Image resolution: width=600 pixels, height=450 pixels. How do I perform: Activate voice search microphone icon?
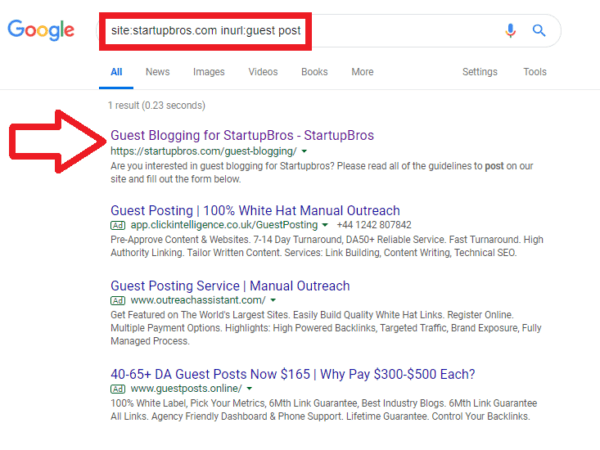(x=510, y=30)
